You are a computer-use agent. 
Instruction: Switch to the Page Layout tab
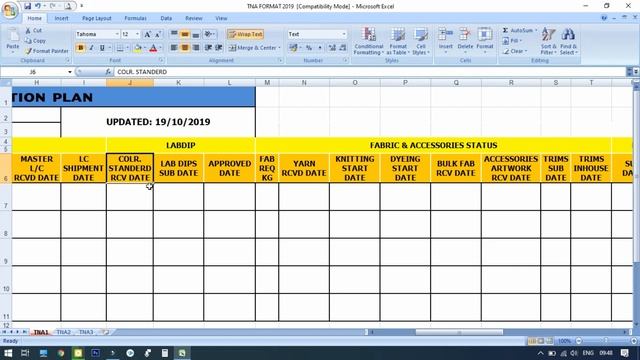coord(97,18)
